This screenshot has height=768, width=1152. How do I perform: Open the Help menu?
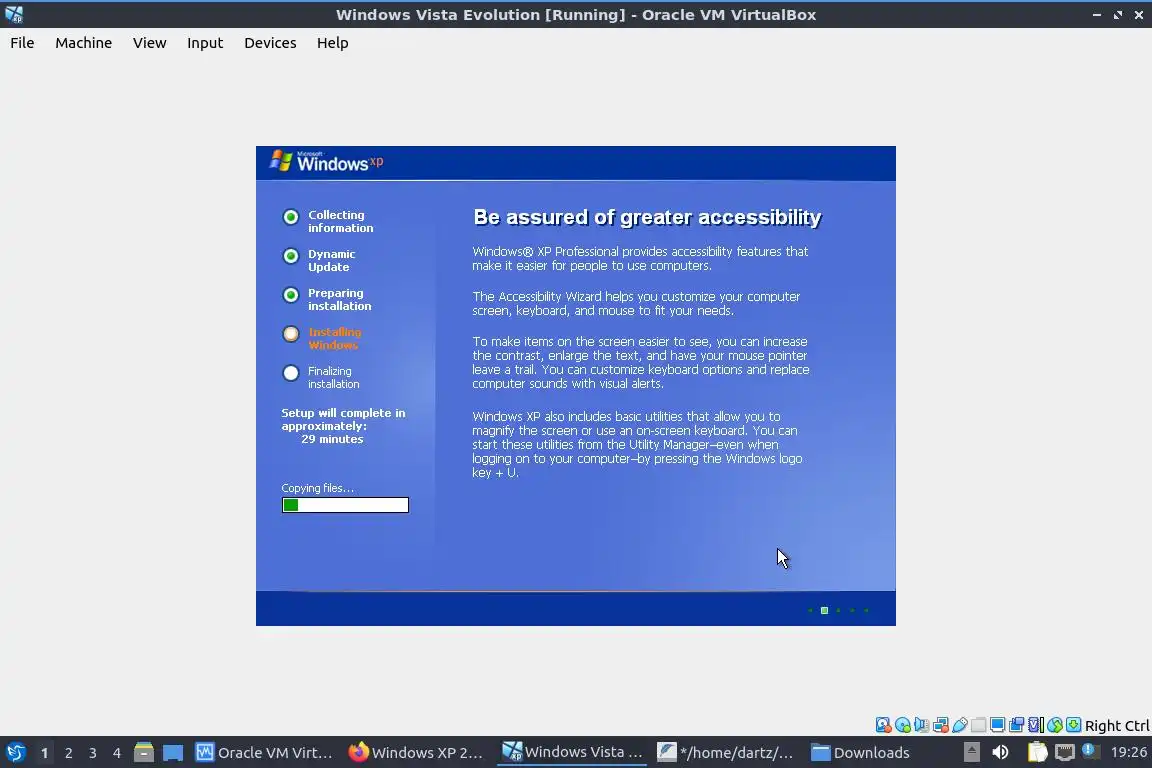333,43
